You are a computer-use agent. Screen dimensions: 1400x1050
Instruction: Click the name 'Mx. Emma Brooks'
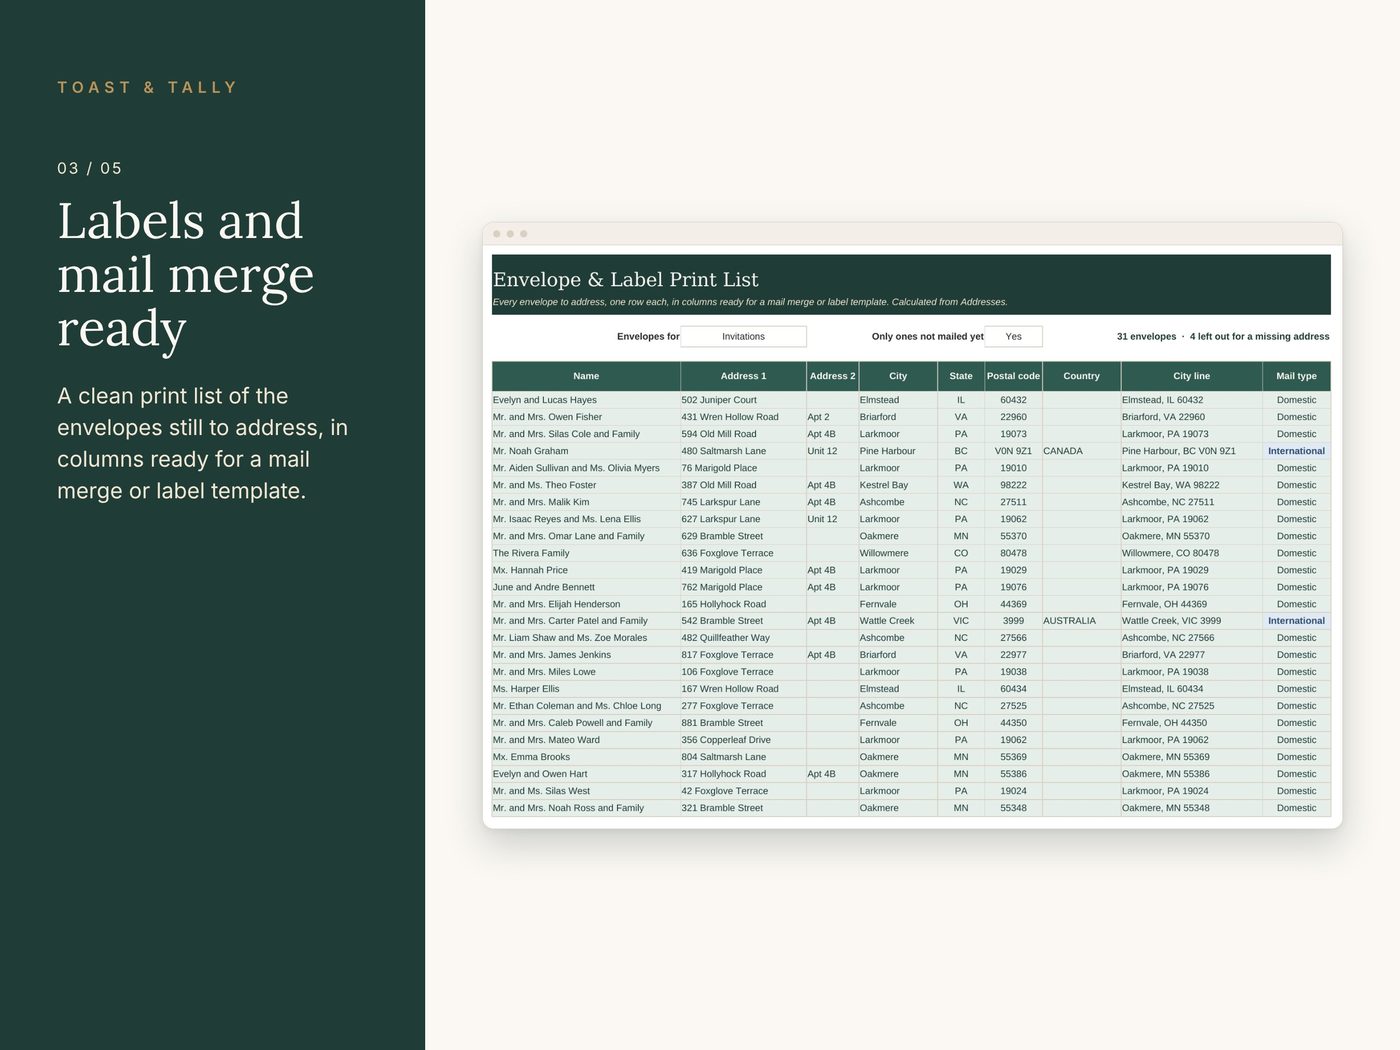[x=531, y=757]
